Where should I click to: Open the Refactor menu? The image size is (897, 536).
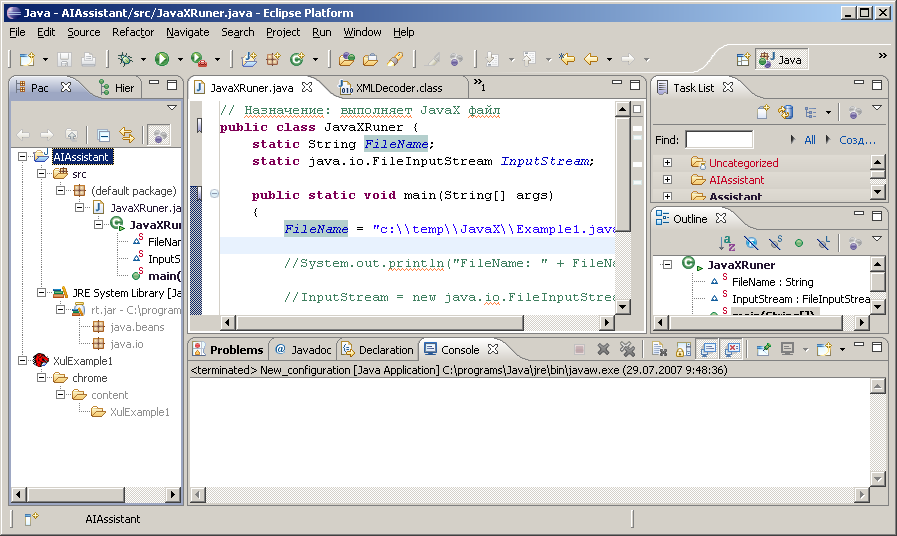[x=133, y=32]
